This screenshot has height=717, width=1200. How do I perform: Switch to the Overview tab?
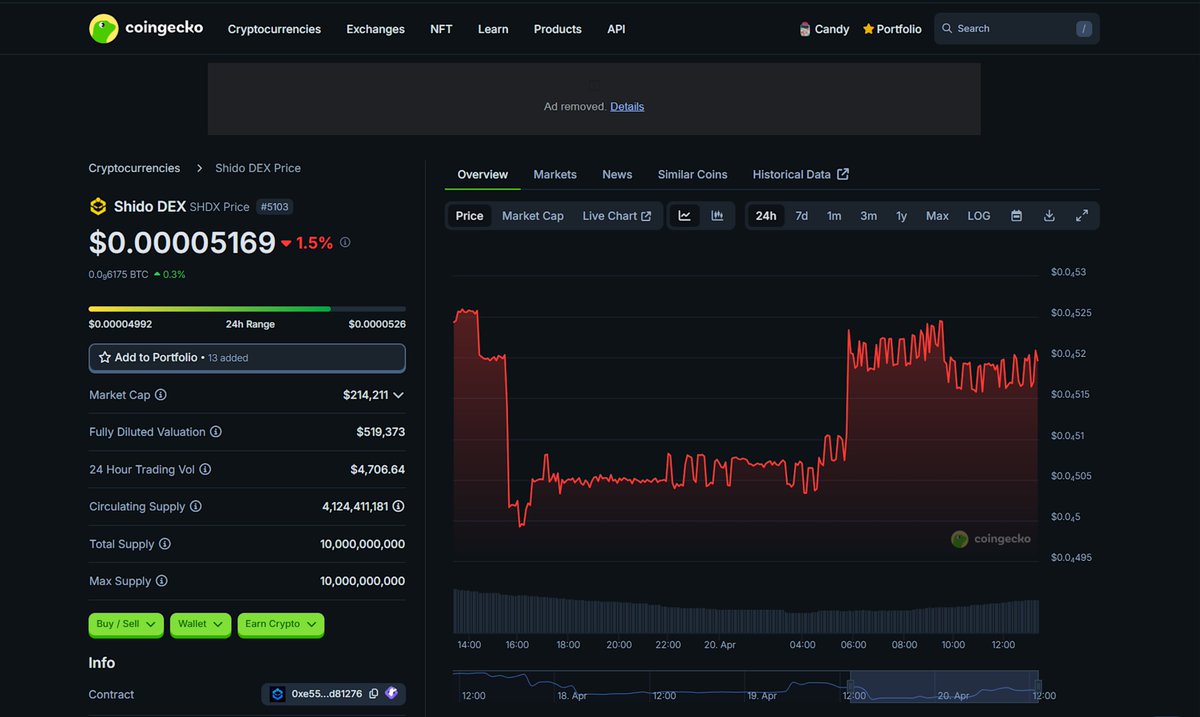click(x=483, y=174)
